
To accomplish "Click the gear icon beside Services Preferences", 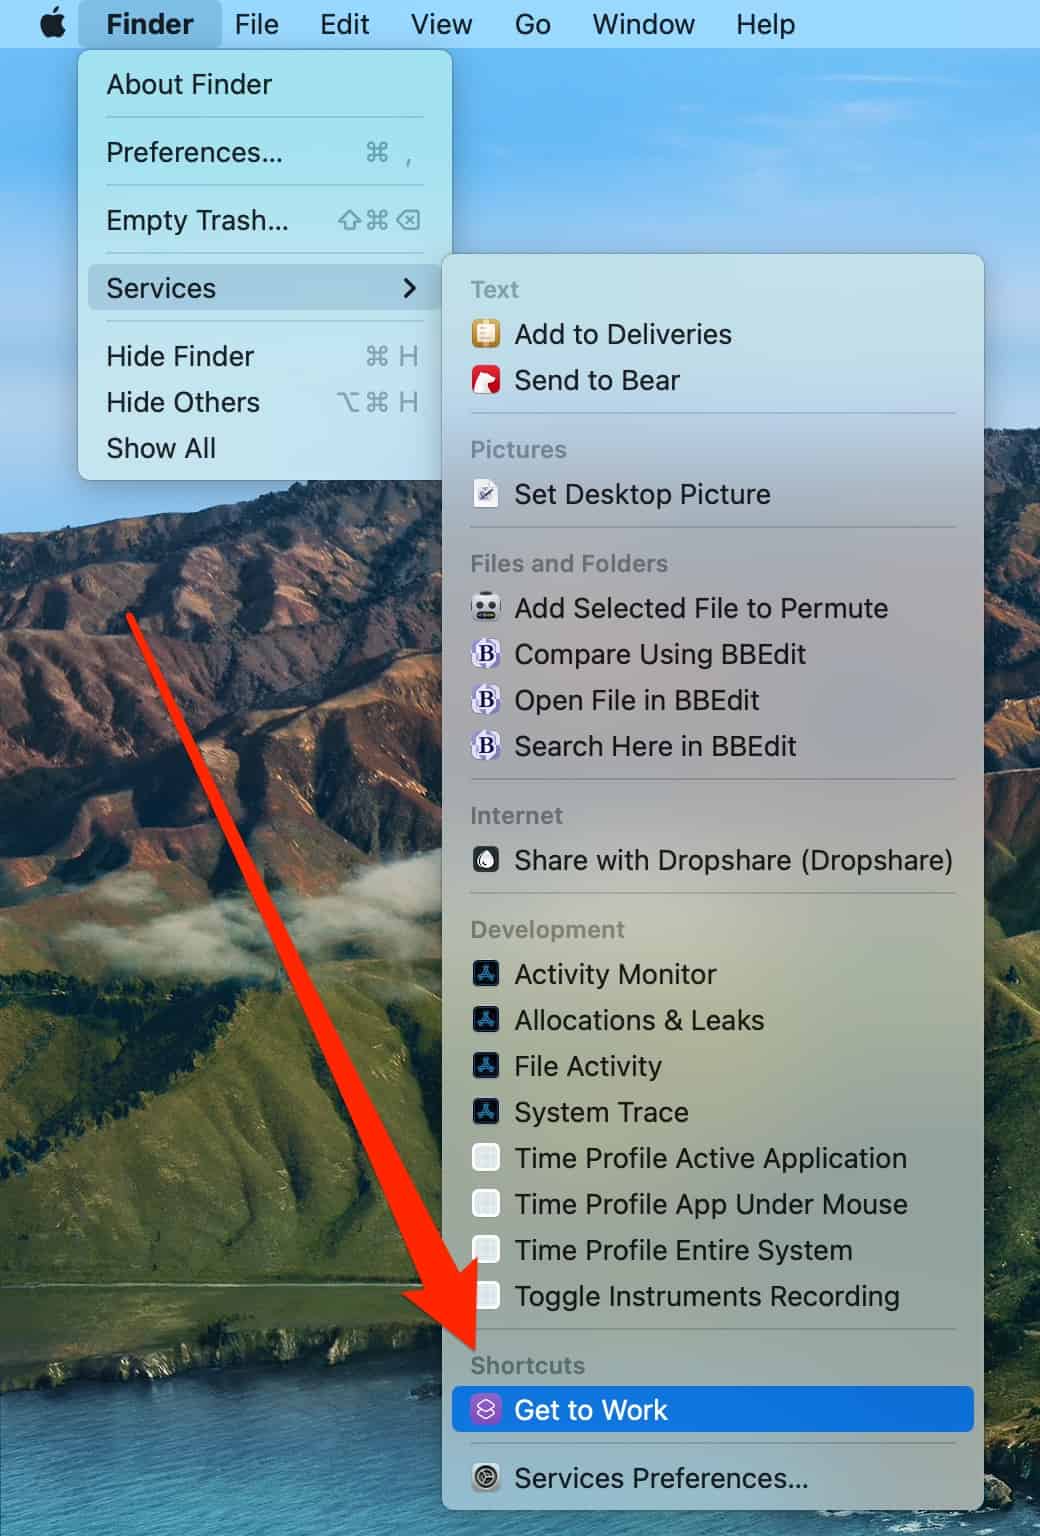I will [x=486, y=1478].
